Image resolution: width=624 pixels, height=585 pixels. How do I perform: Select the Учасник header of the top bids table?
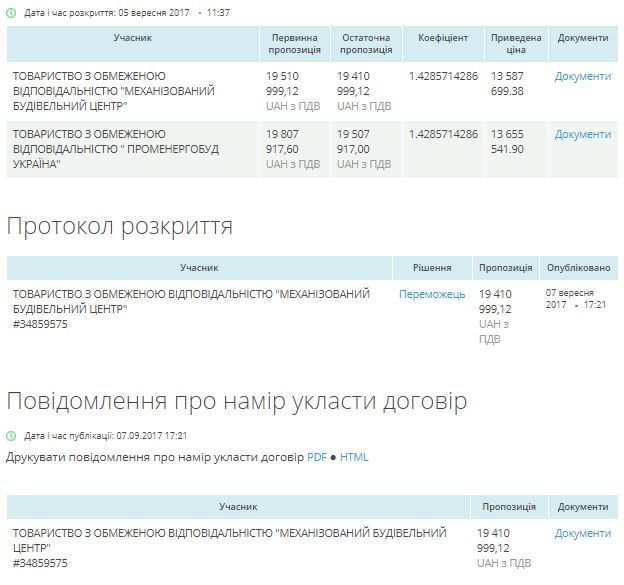point(133,44)
